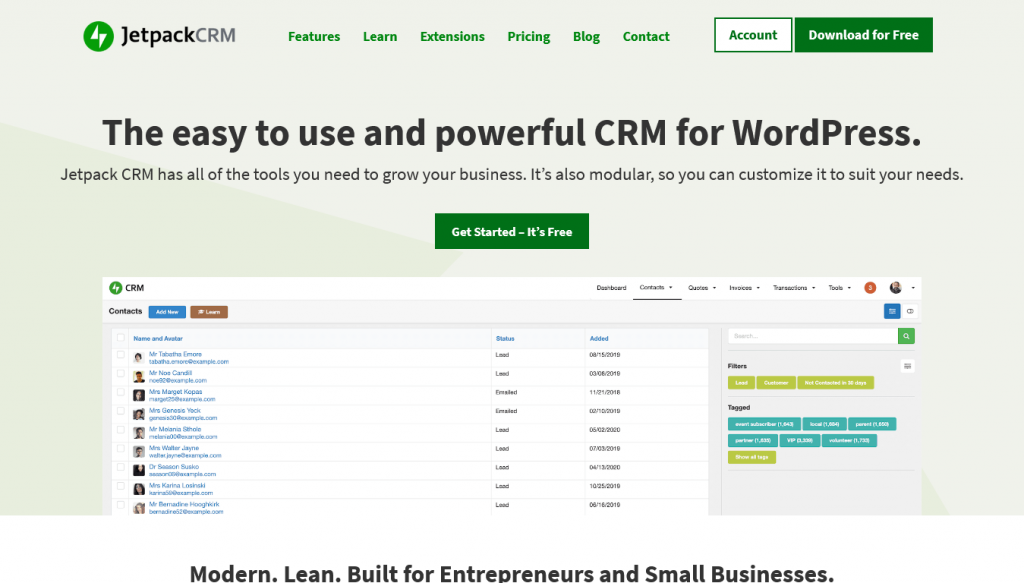Click the tabatha.emore@example.com email link

pos(189,362)
